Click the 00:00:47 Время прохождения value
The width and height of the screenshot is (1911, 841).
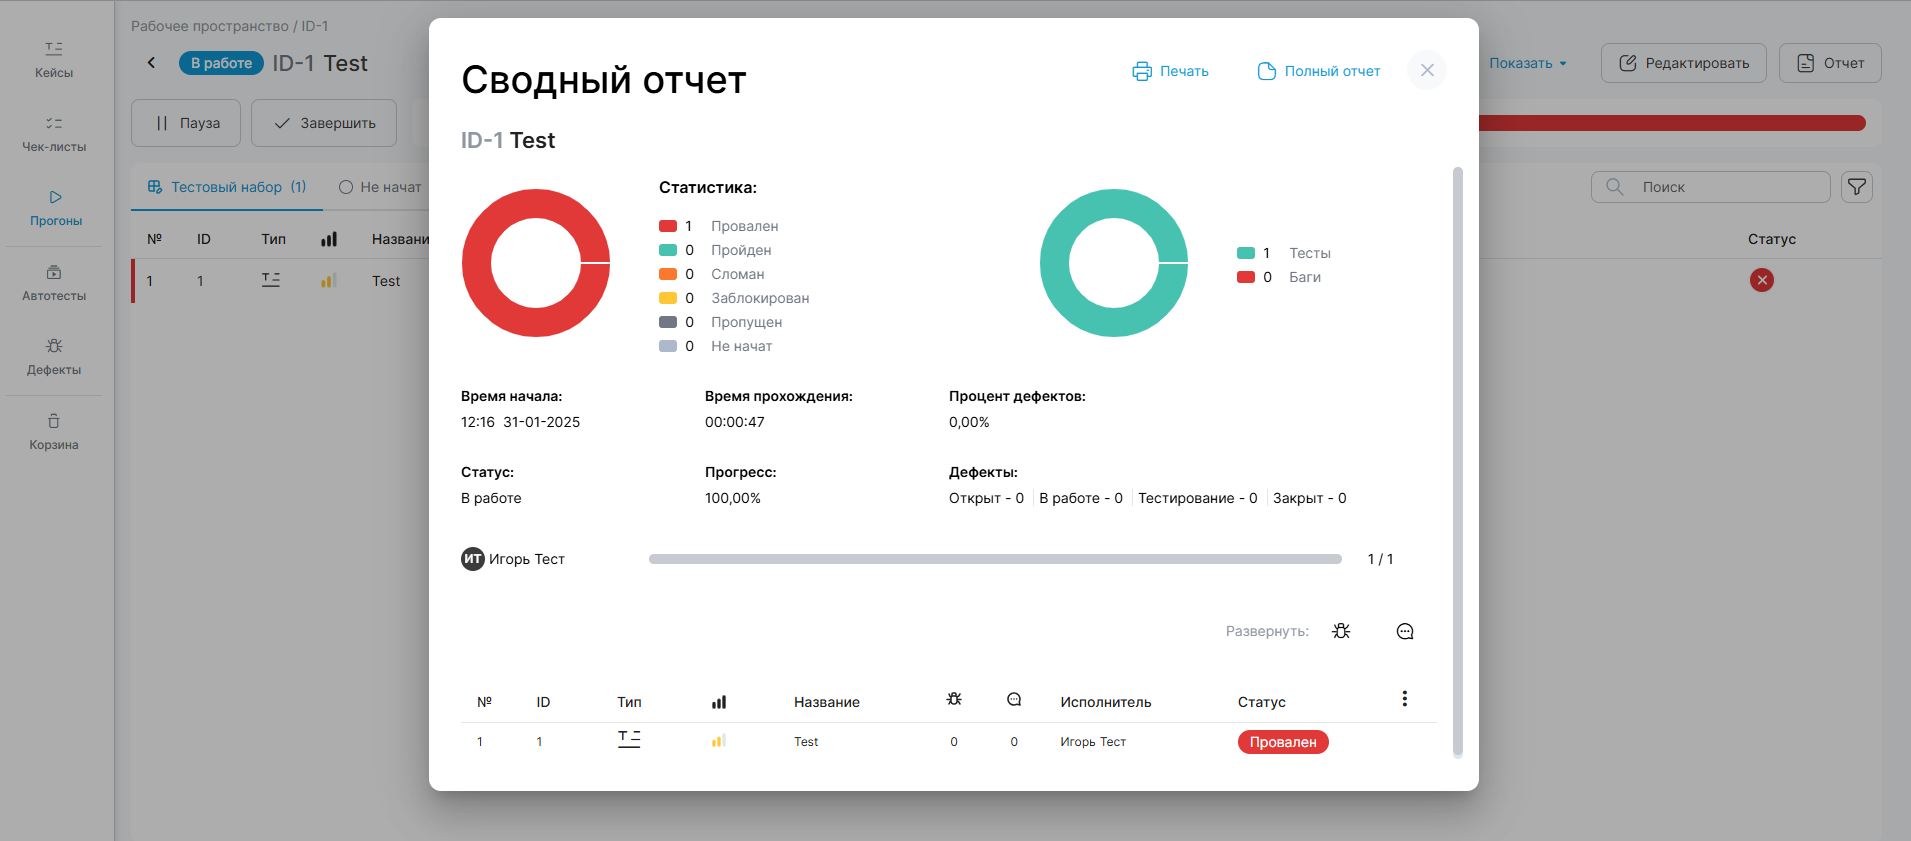coord(735,422)
